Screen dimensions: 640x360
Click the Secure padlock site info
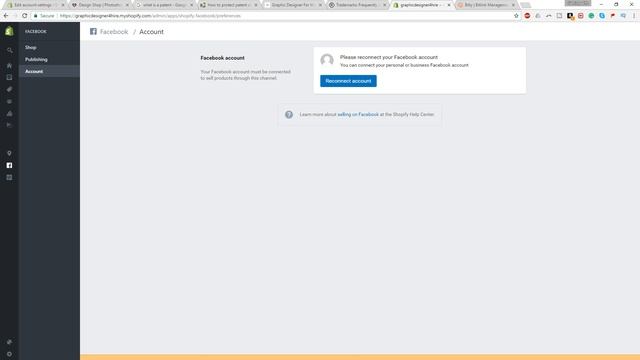point(44,16)
